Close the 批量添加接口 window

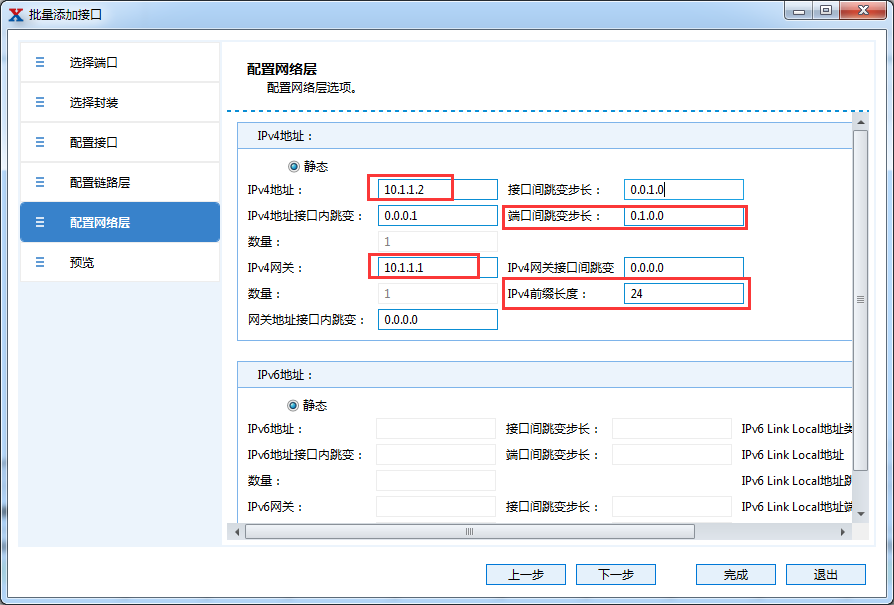[x=863, y=10]
